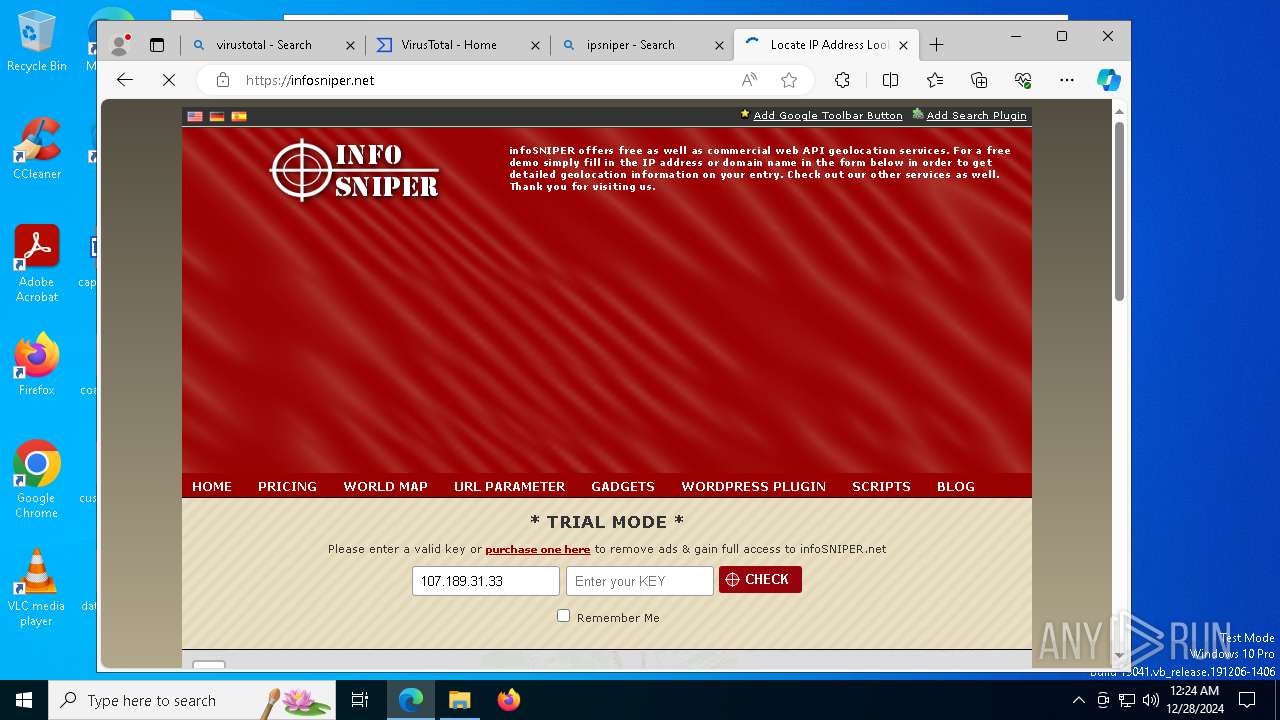Screen dimensions: 1280x720
Task: Open a new browser tab
Action: tap(936, 45)
